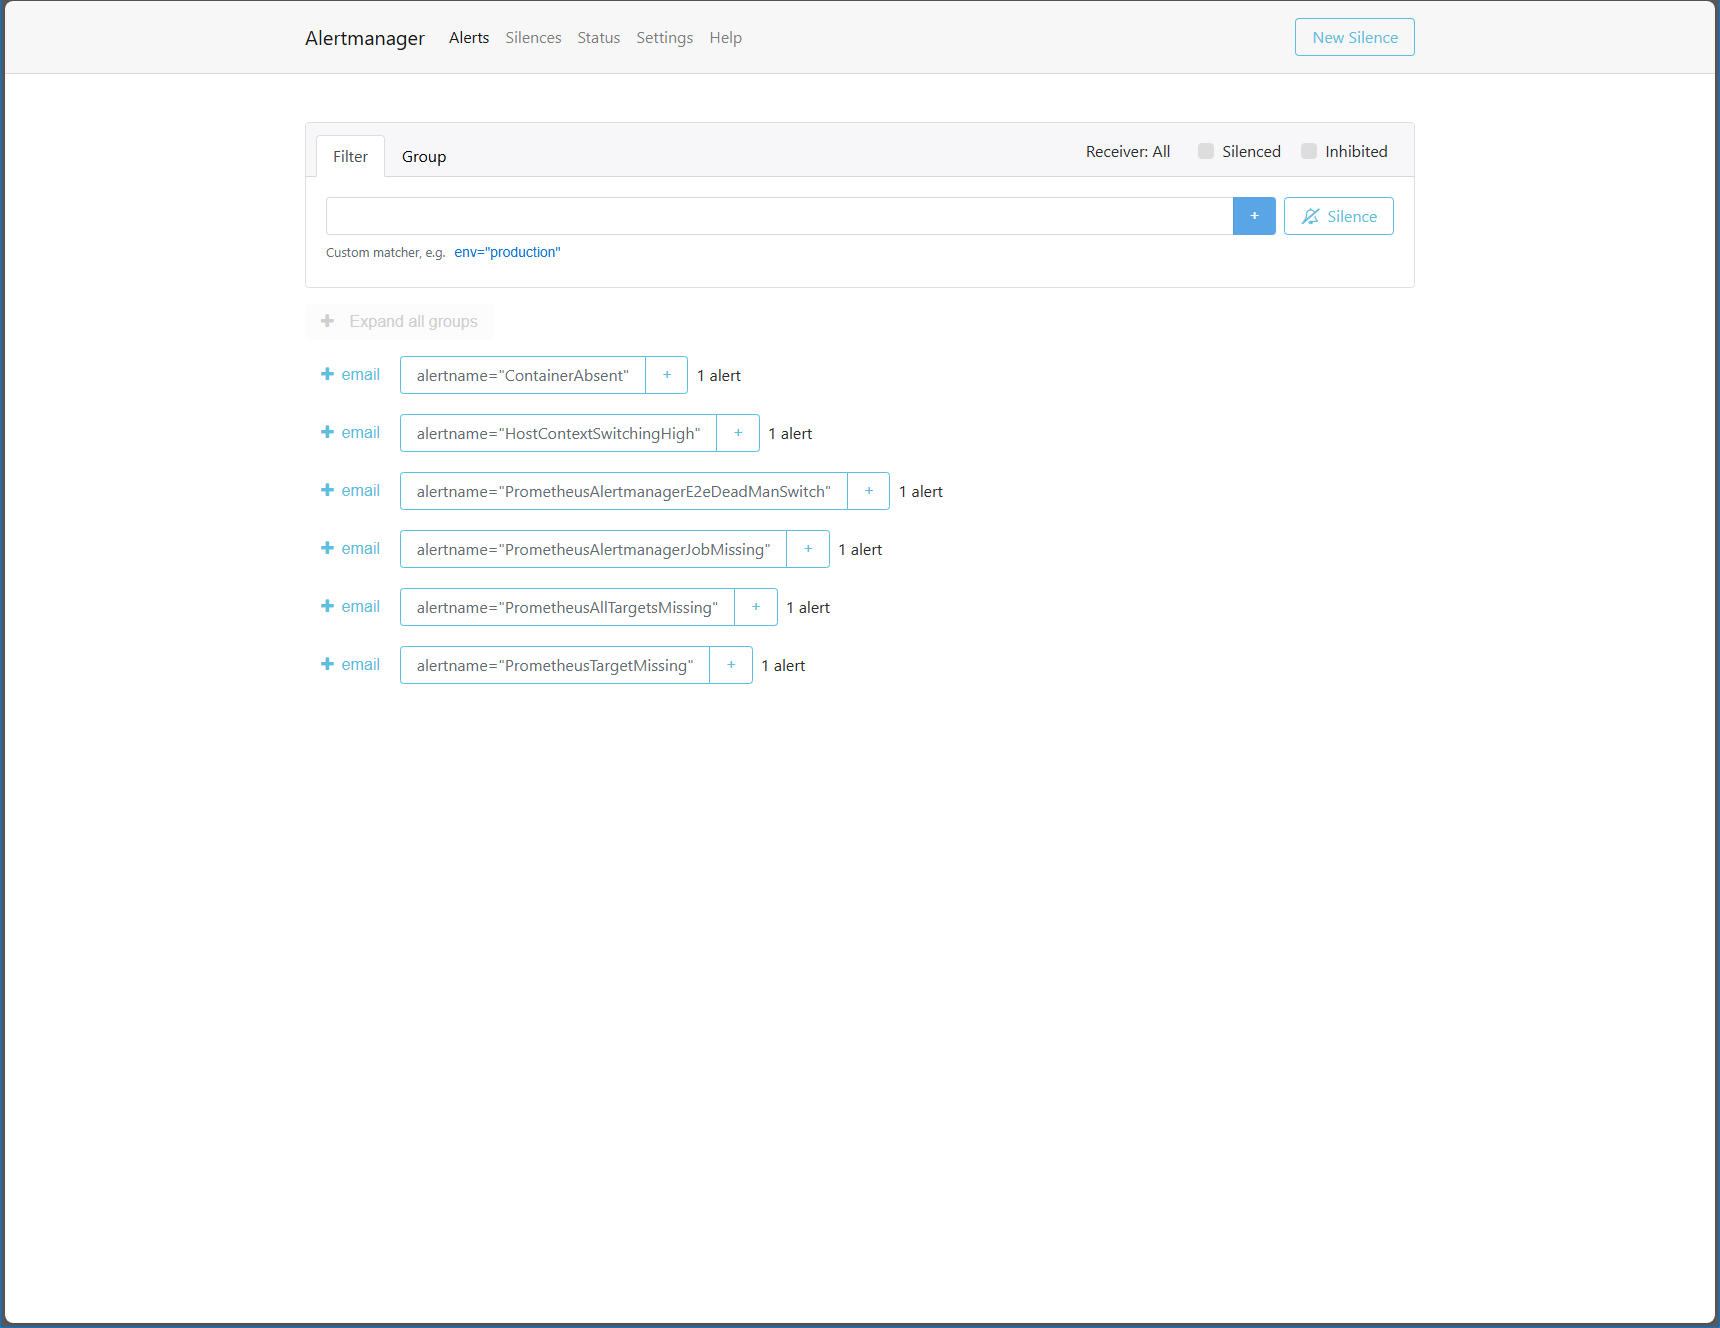Image resolution: width=1720 pixels, height=1328 pixels.
Task: Expand the email group for PrometheusTargetMissing
Action: click(350, 664)
